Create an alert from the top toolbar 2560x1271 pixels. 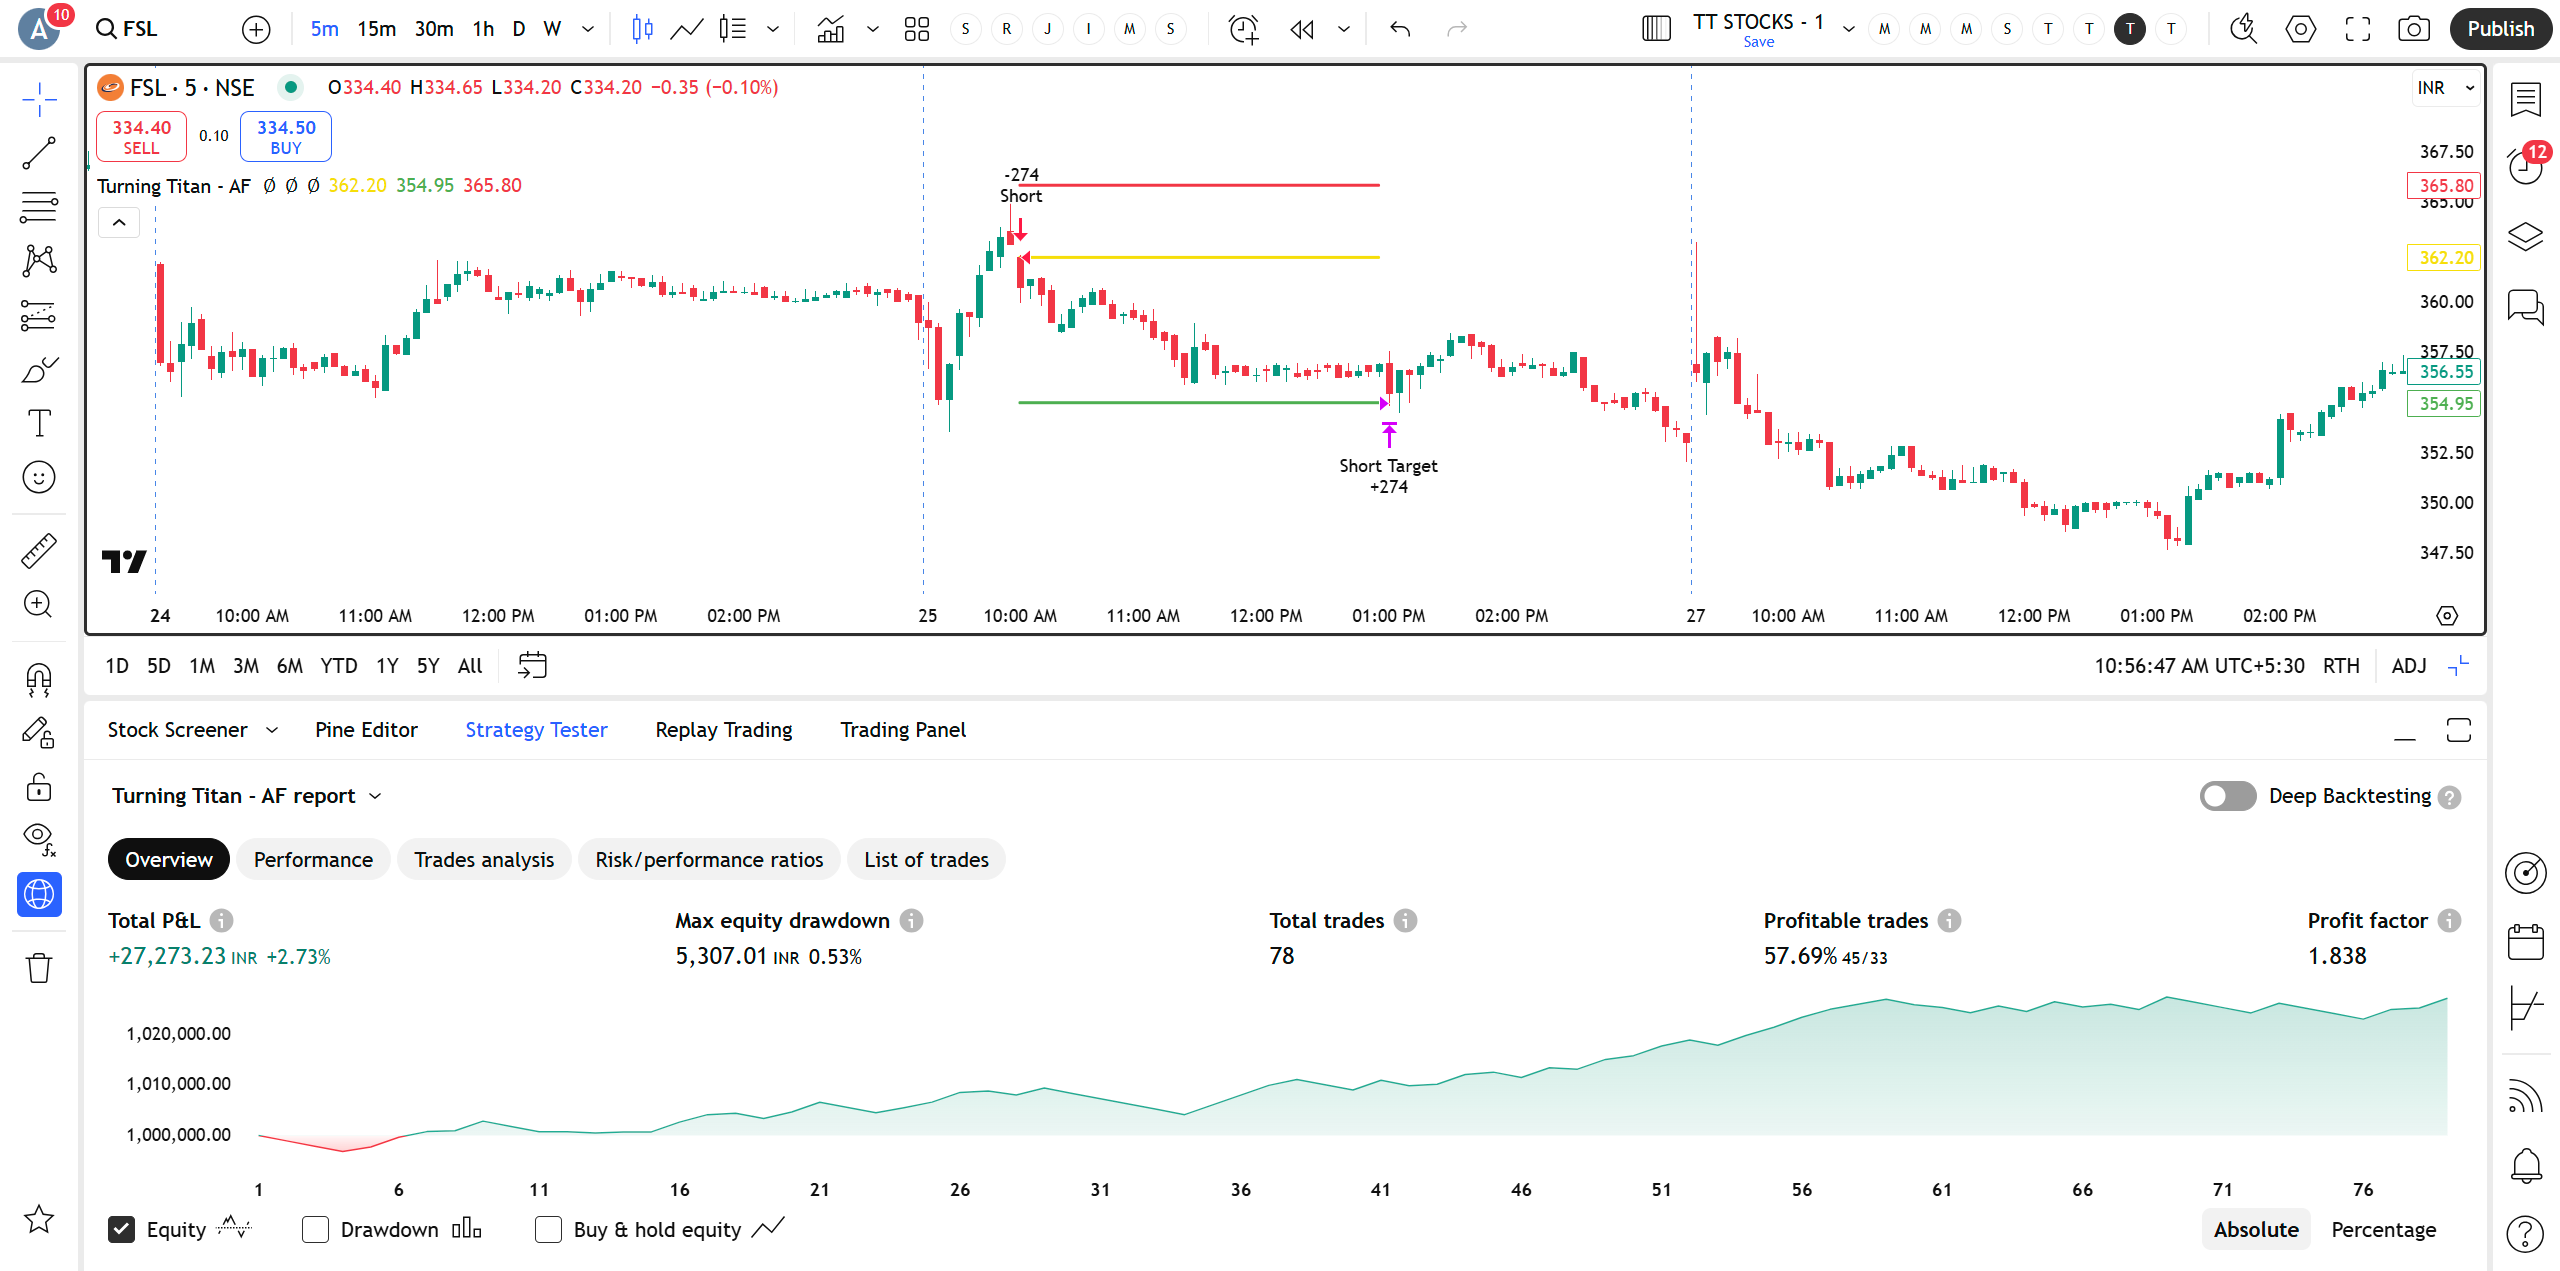(x=1243, y=29)
